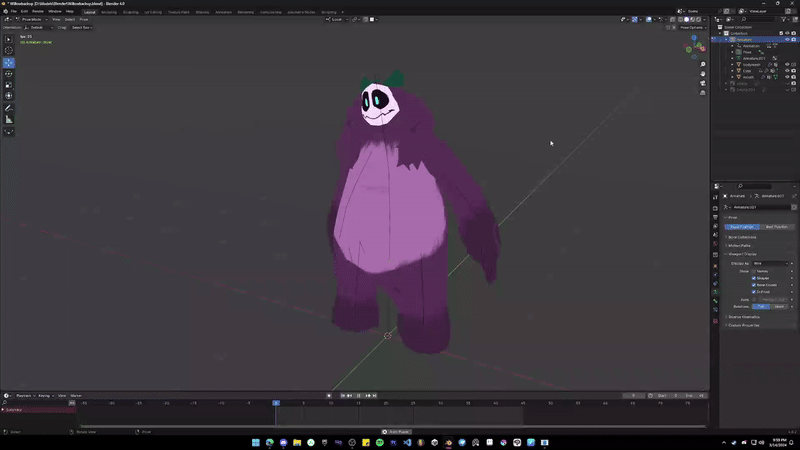Open the Scene properties tab icon
Viewport: 800px width, 450px height.
click(x=715, y=235)
